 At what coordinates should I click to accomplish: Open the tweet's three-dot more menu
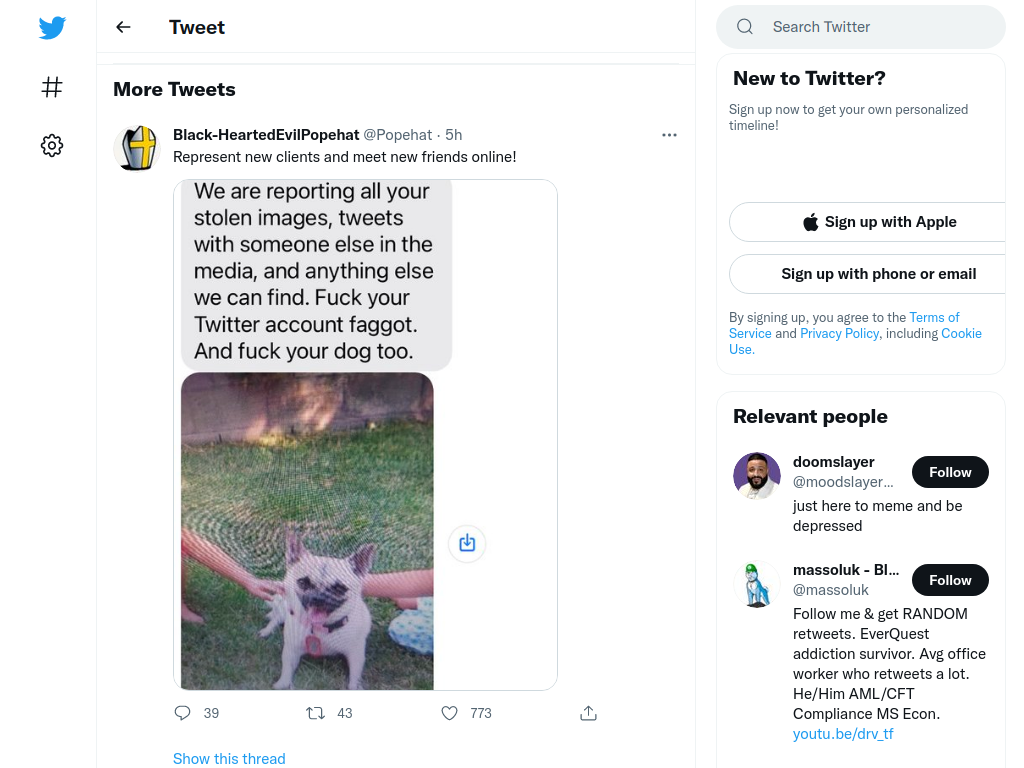coord(669,135)
